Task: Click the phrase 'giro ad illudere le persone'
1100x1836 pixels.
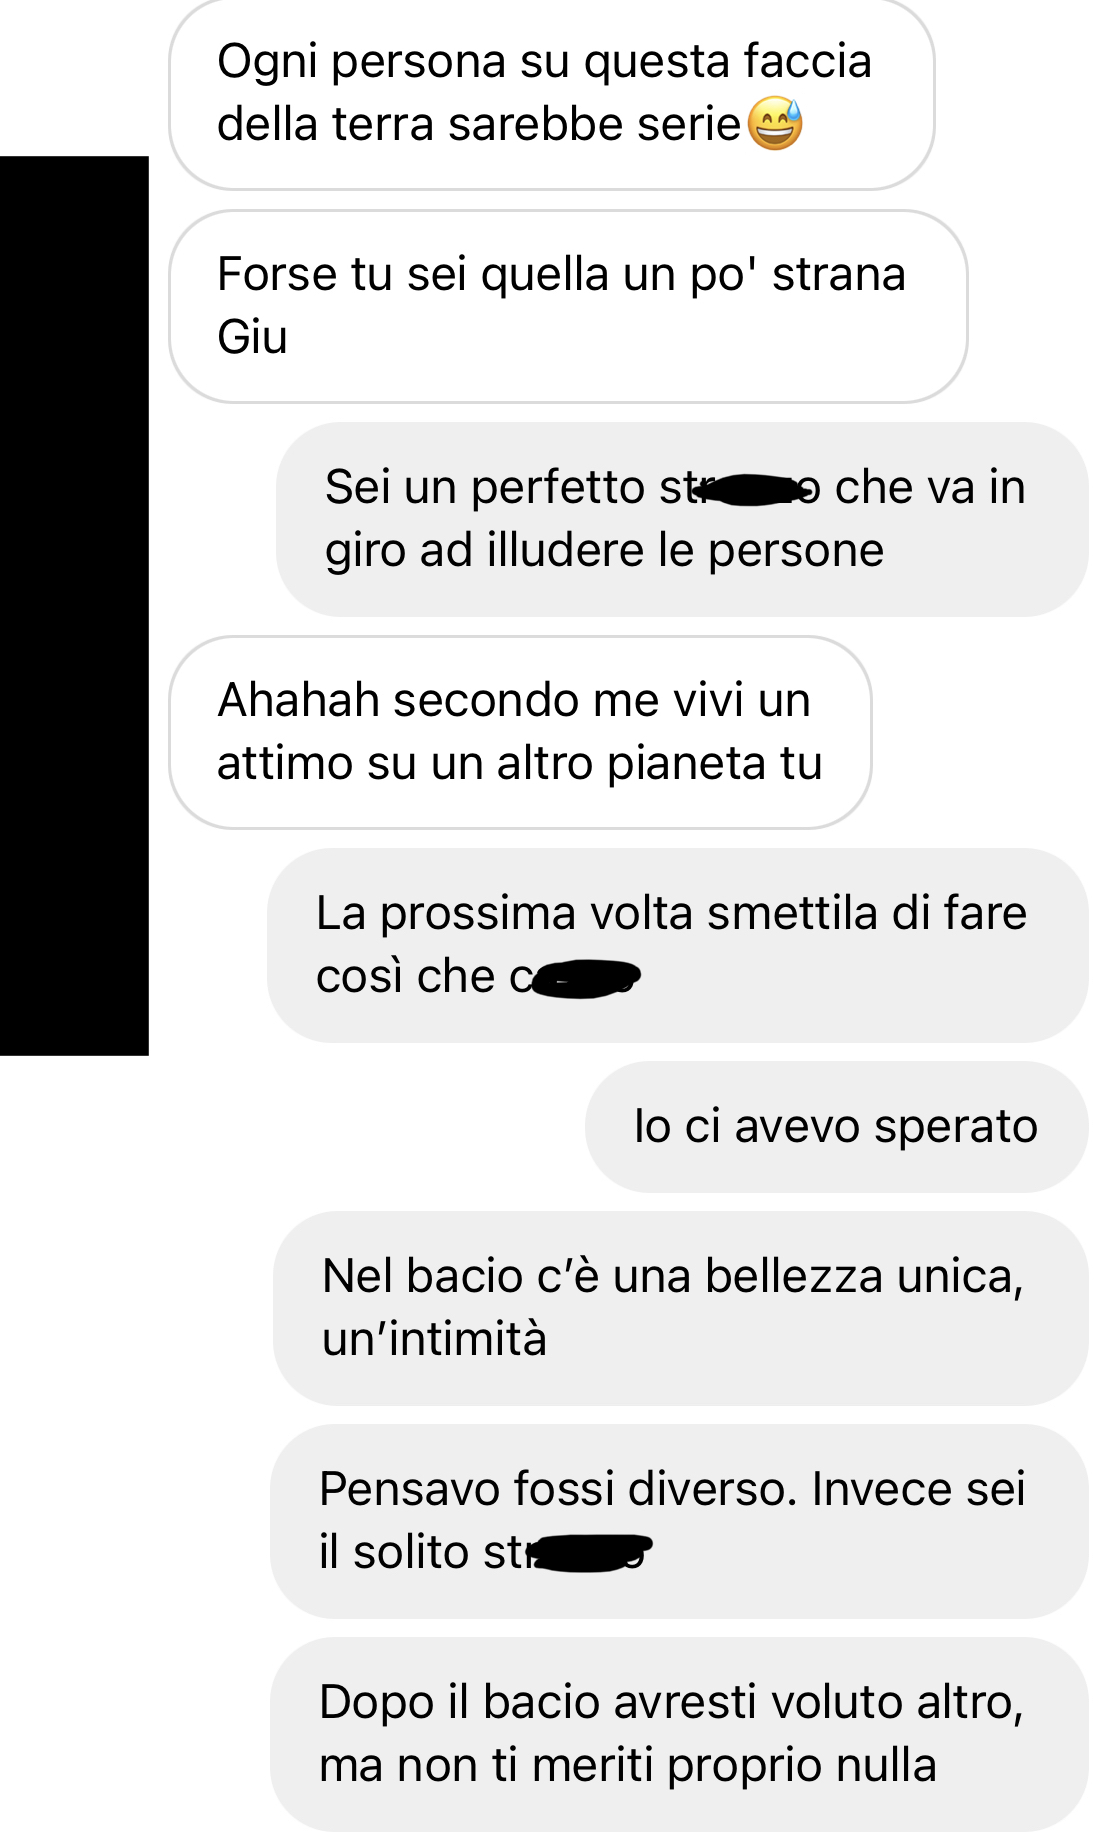Action: click(x=604, y=551)
